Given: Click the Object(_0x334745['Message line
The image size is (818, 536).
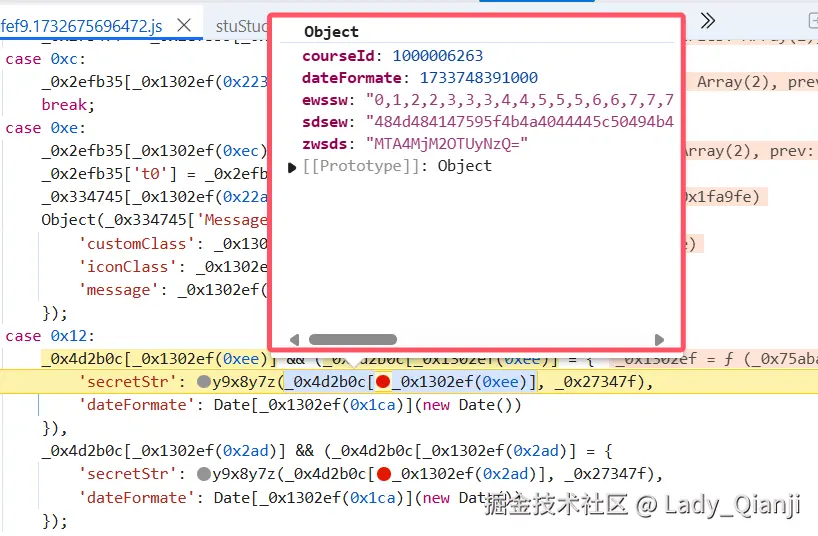Looking at the screenshot, I should pos(154,220).
